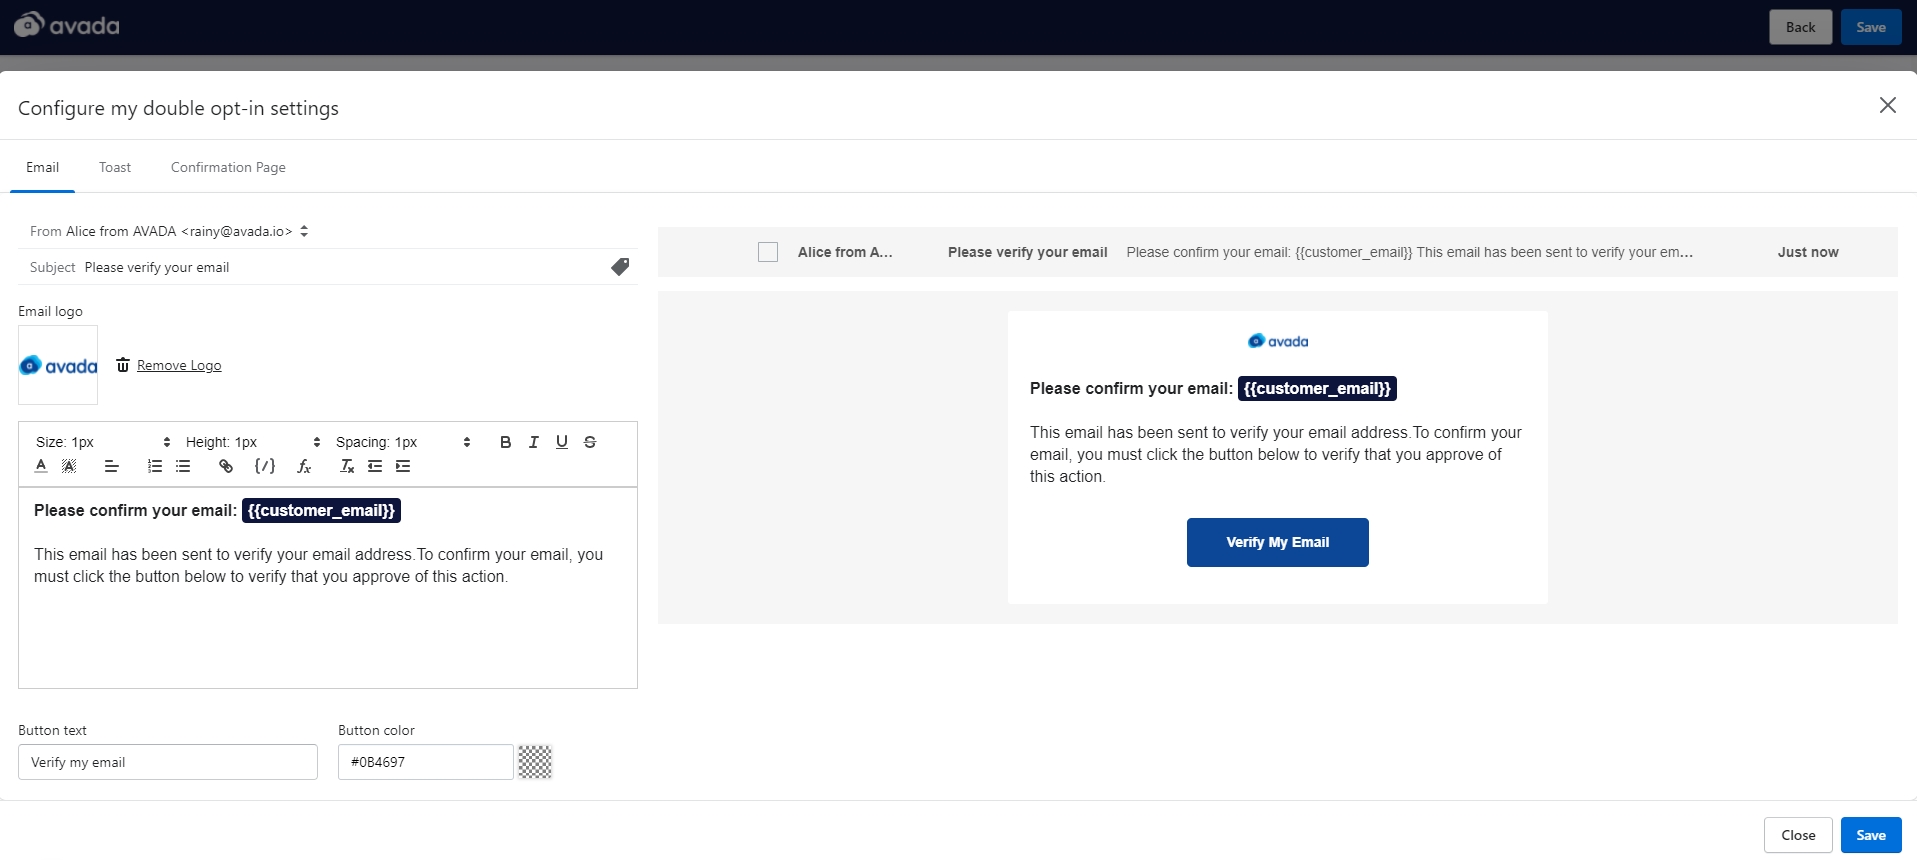This screenshot has width=1917, height=860.
Task: Apply italic formatting to text
Action: (533, 442)
